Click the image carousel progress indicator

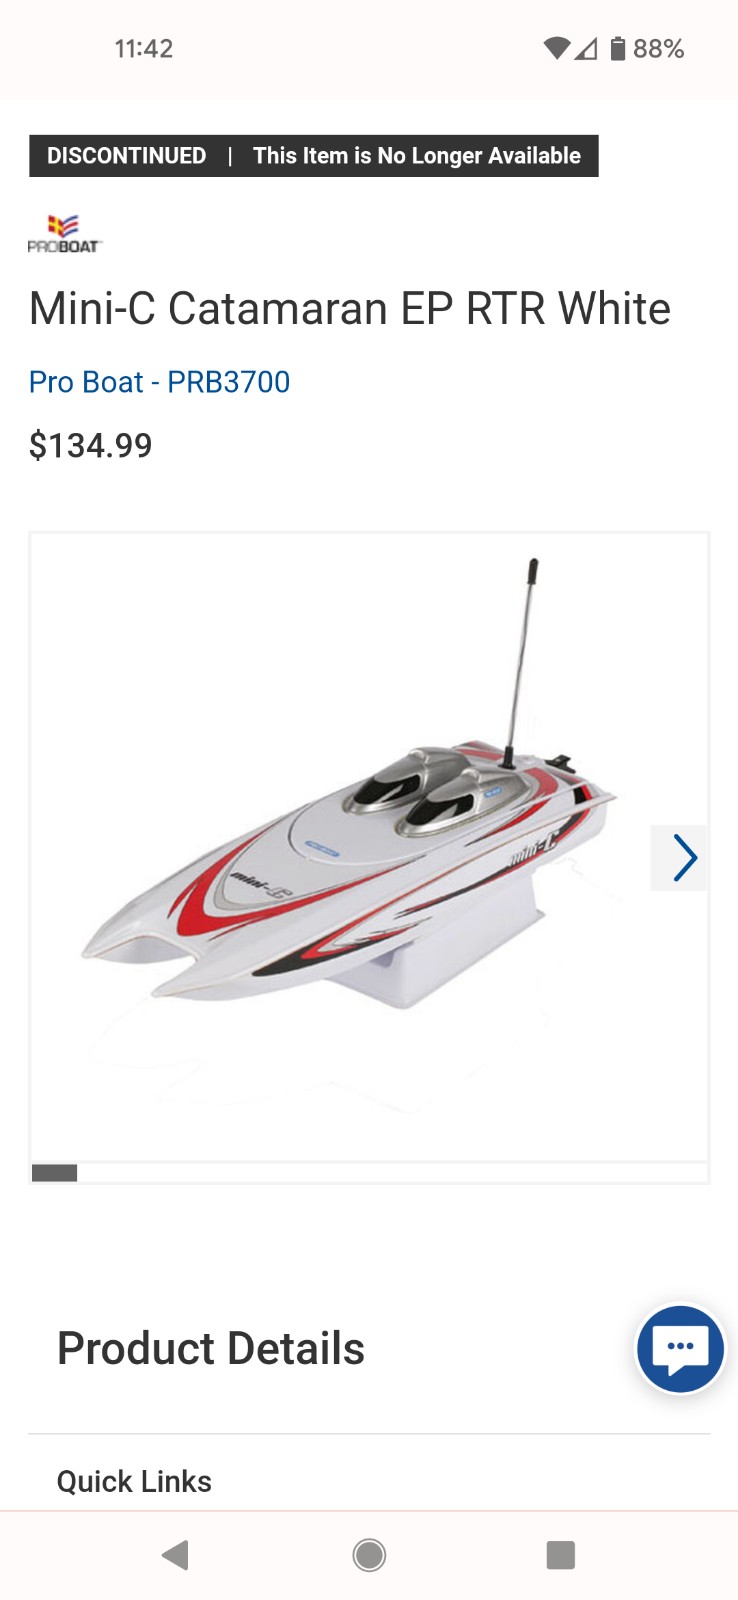[x=369, y=1173]
